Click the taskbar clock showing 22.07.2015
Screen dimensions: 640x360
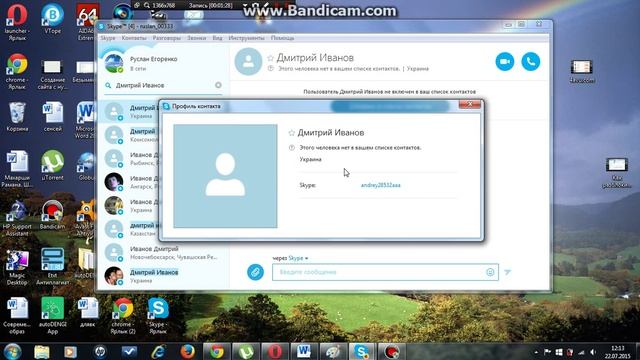point(618,352)
